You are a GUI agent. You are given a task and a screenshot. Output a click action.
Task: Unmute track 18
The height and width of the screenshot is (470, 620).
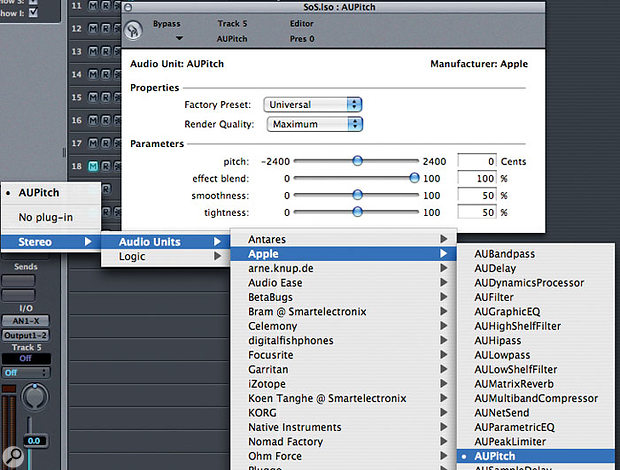(x=93, y=166)
